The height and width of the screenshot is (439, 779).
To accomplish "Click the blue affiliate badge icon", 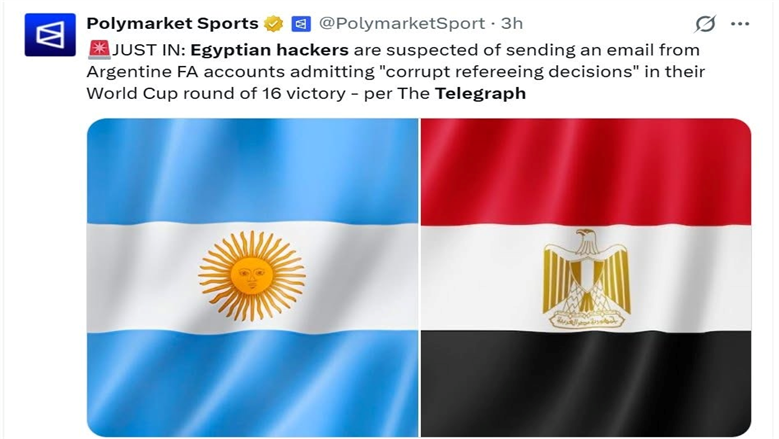I will [x=301, y=23].
